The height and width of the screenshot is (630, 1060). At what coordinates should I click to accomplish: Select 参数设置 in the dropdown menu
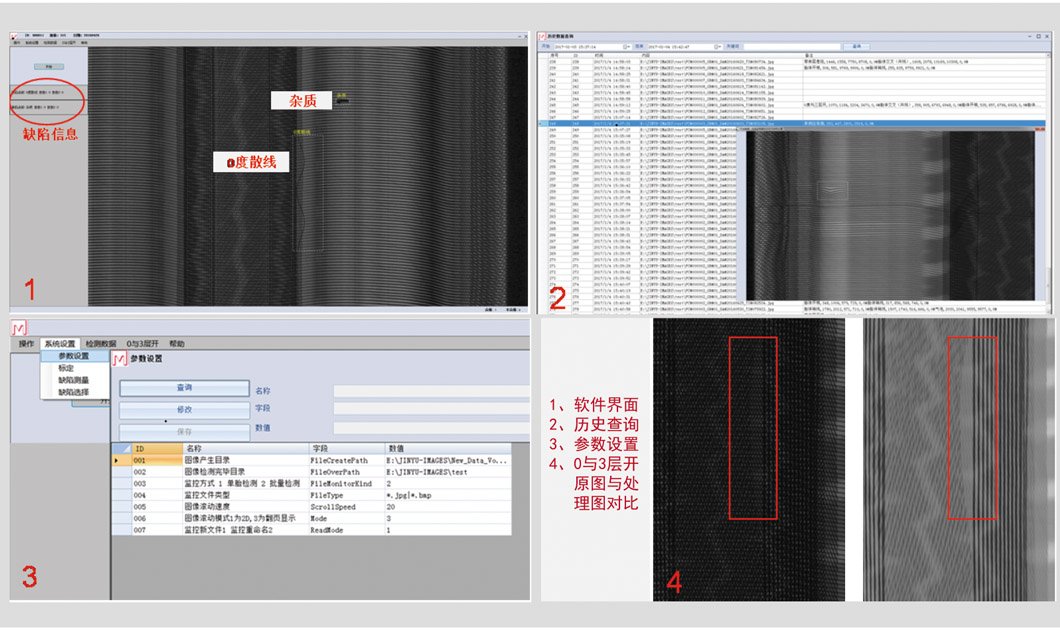click(73, 356)
